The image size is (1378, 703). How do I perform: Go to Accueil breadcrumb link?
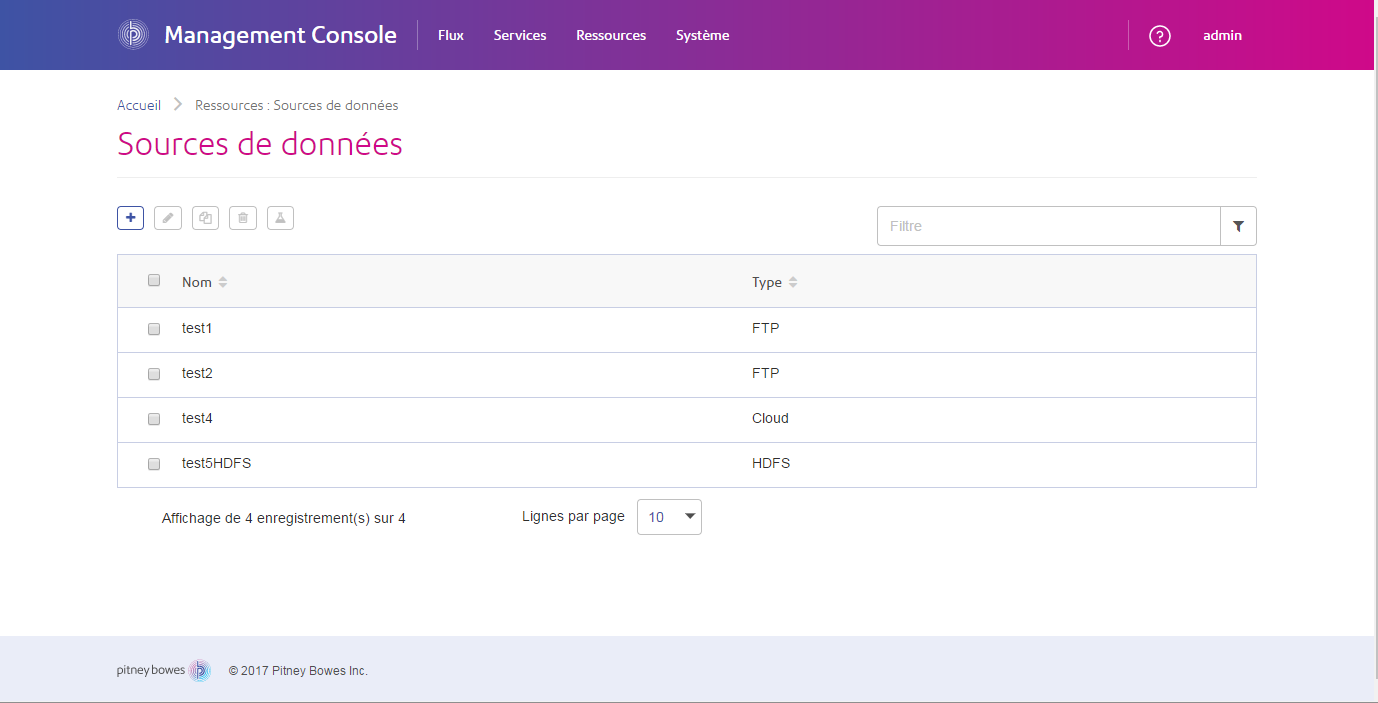pos(139,105)
